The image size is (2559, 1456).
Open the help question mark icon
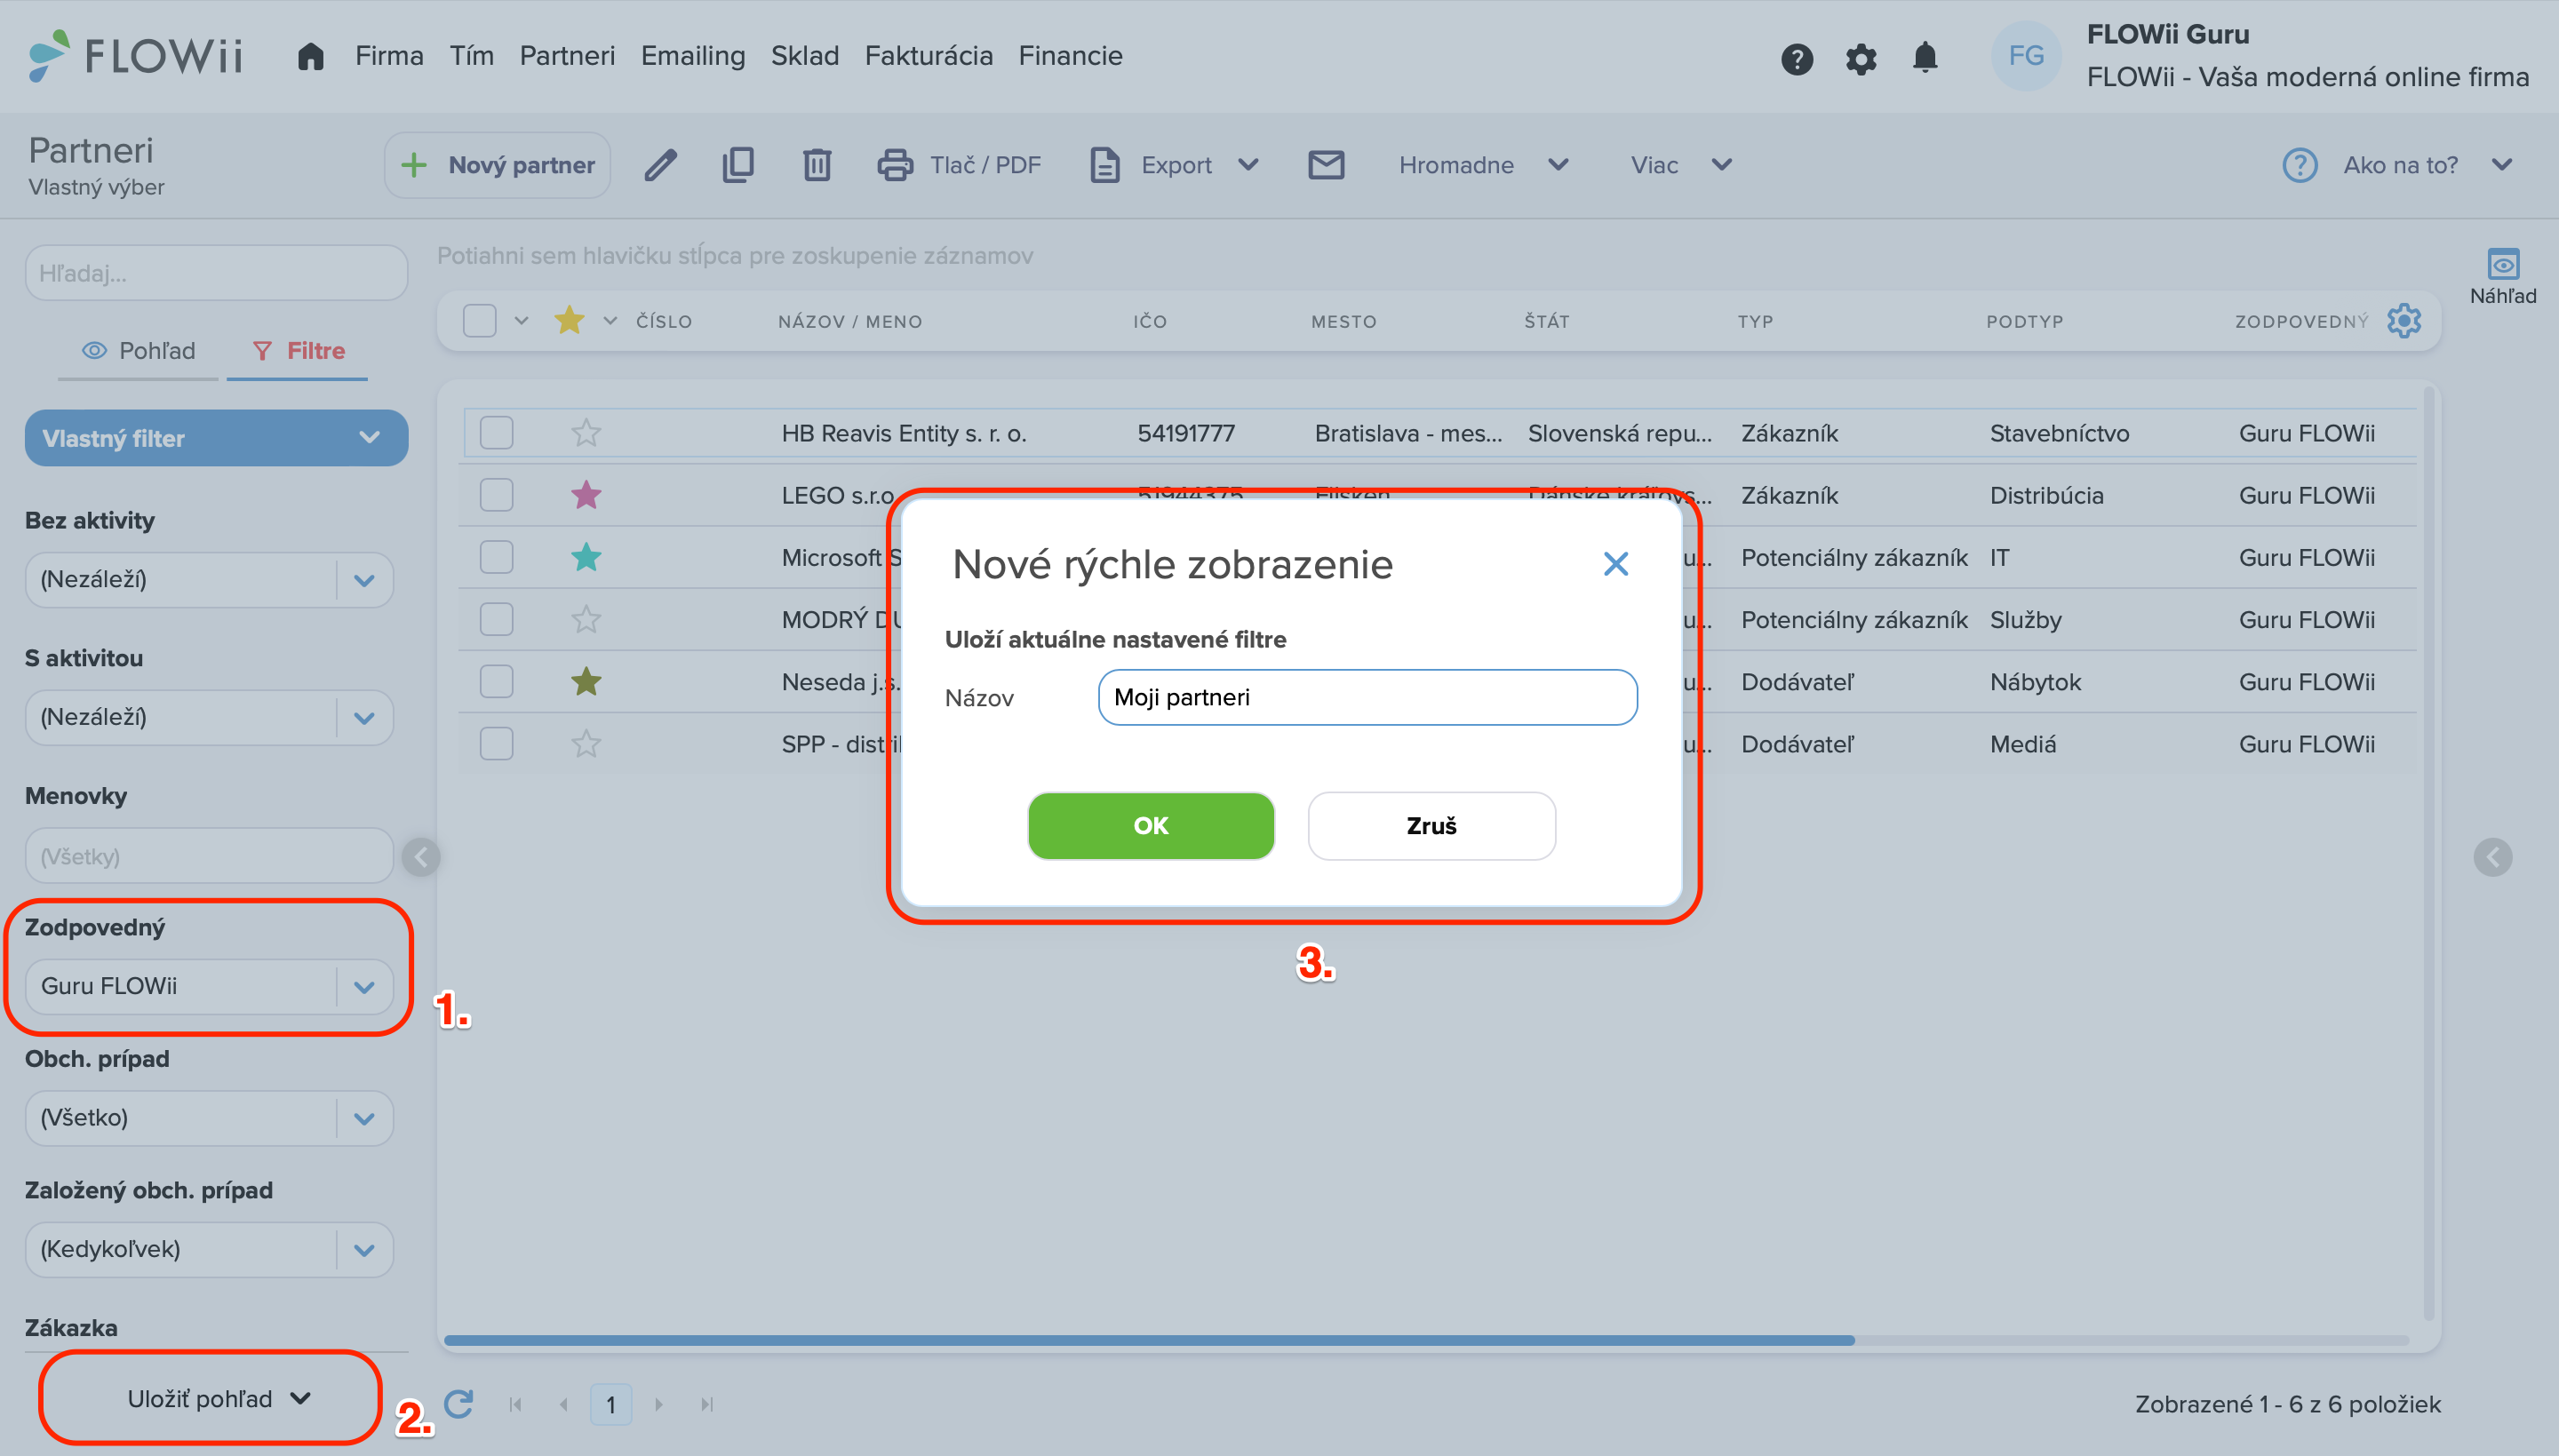click(x=1796, y=58)
